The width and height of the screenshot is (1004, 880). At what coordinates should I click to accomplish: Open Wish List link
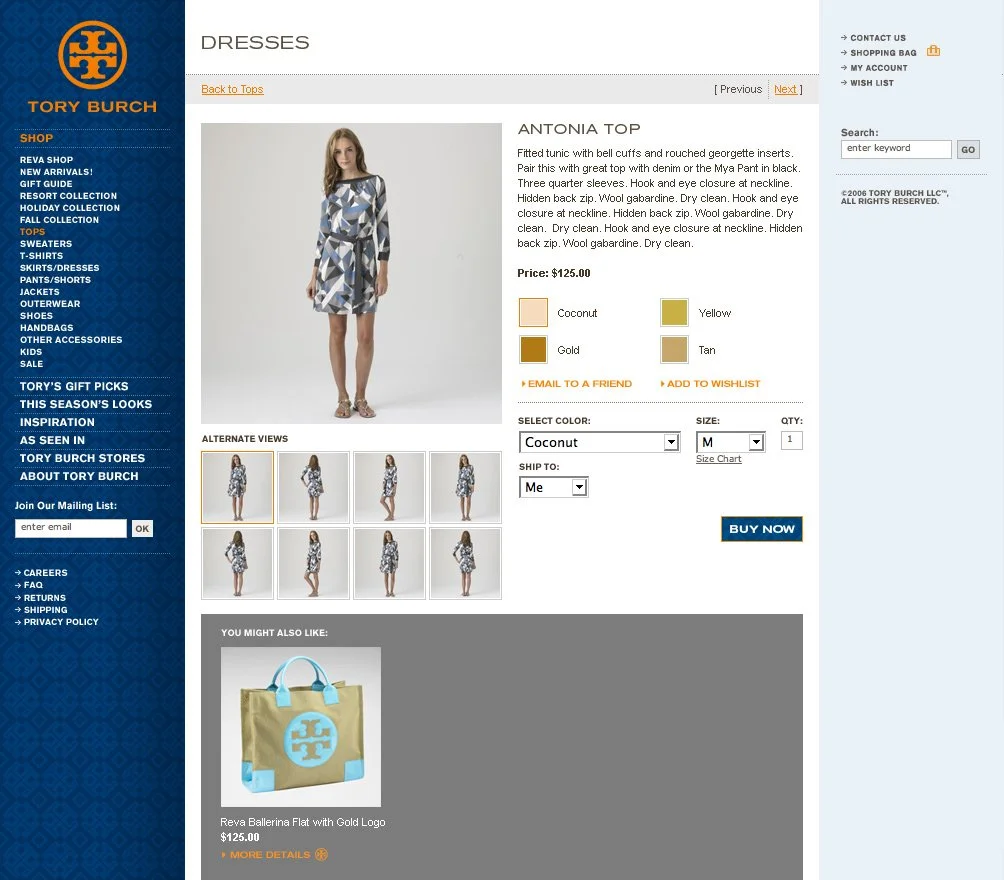871,83
